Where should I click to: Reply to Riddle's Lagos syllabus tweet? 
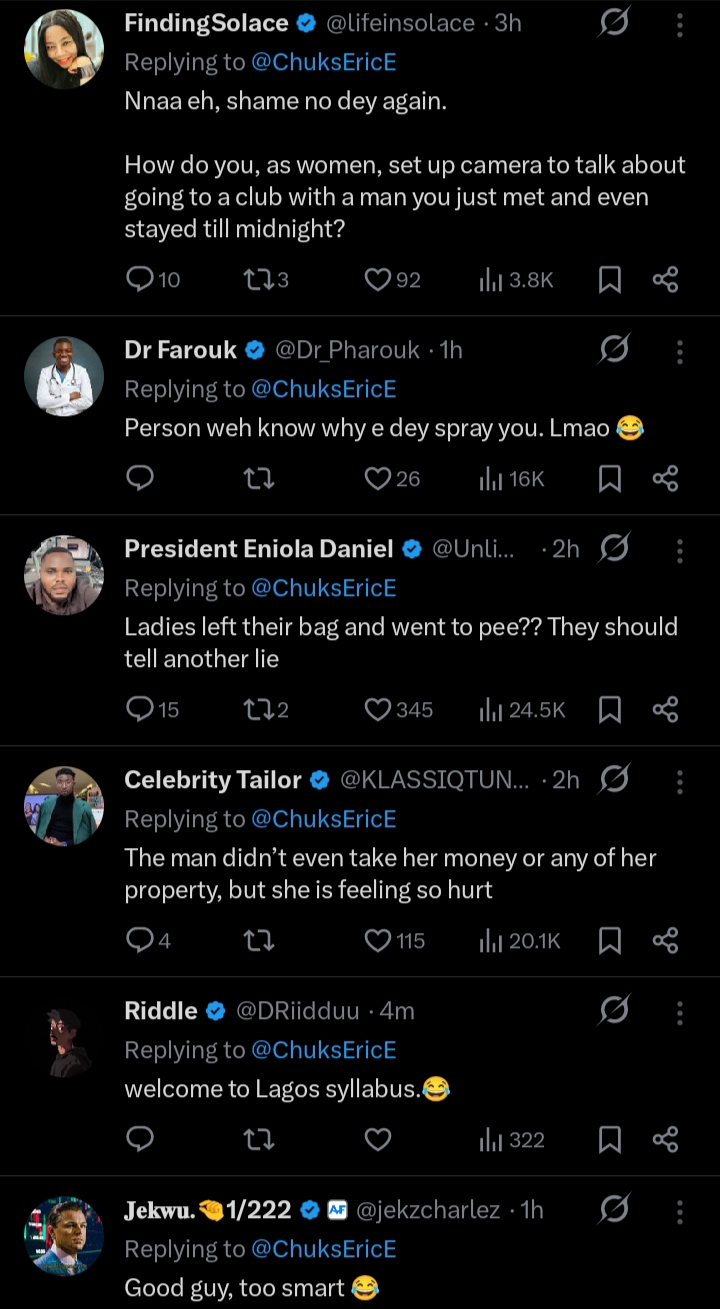coord(140,1140)
